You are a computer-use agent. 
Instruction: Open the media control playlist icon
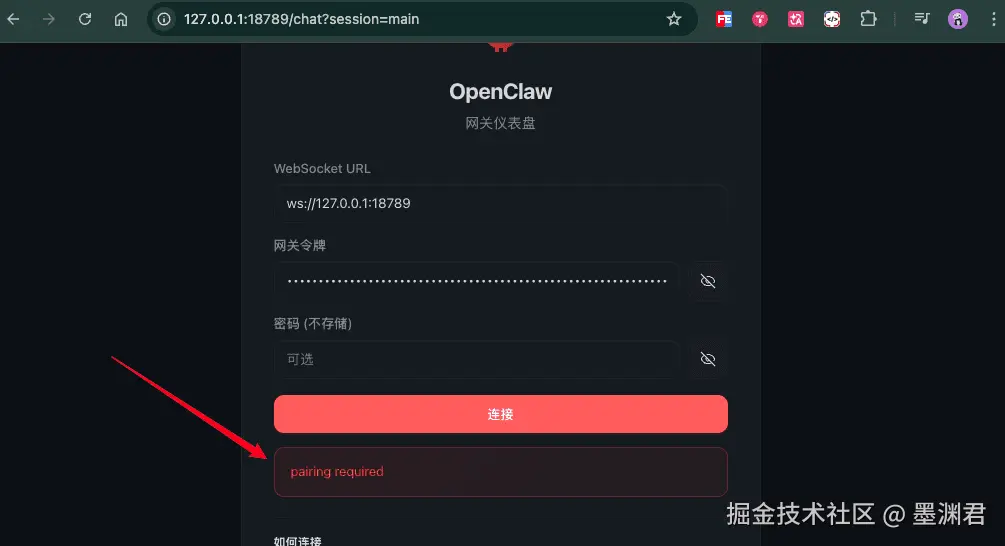tap(922, 19)
